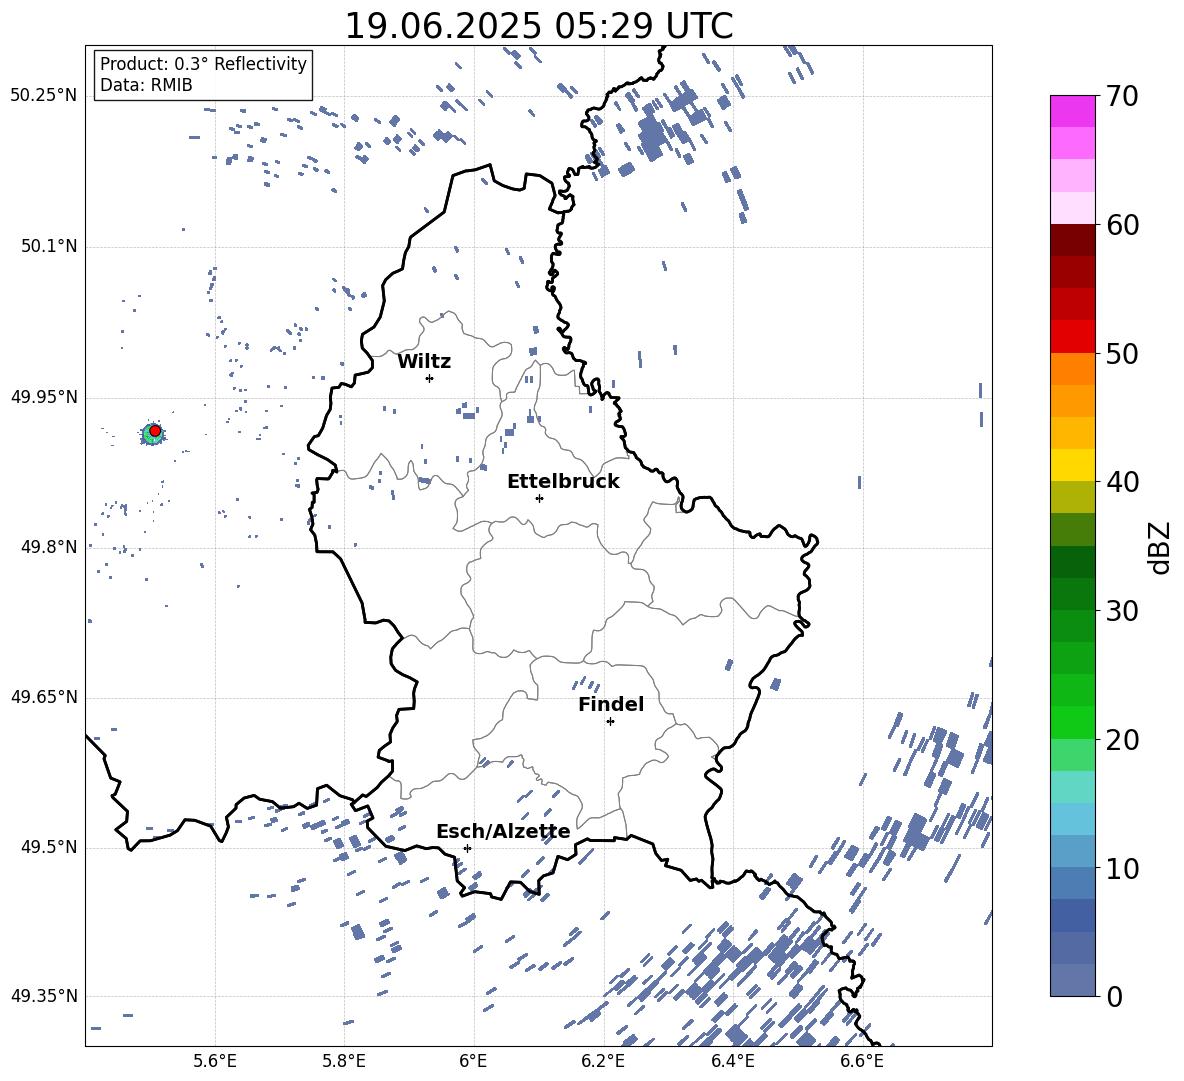Click the orange swatch above 50

coord(1072,368)
